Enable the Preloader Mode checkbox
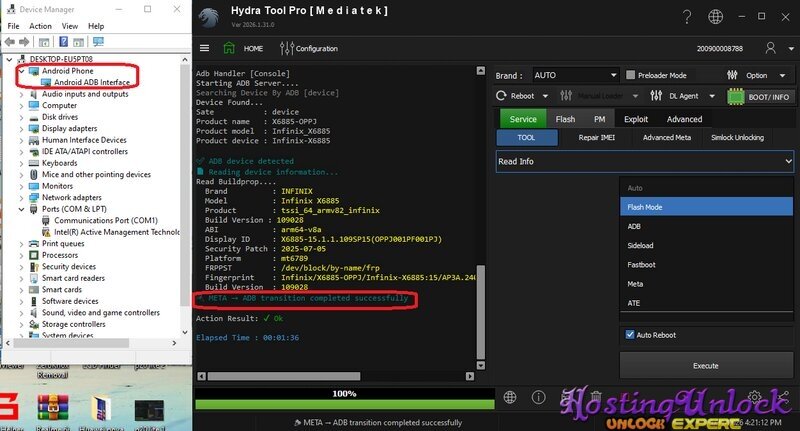Viewport: 800px width, 431px height. pyautogui.click(x=630, y=75)
